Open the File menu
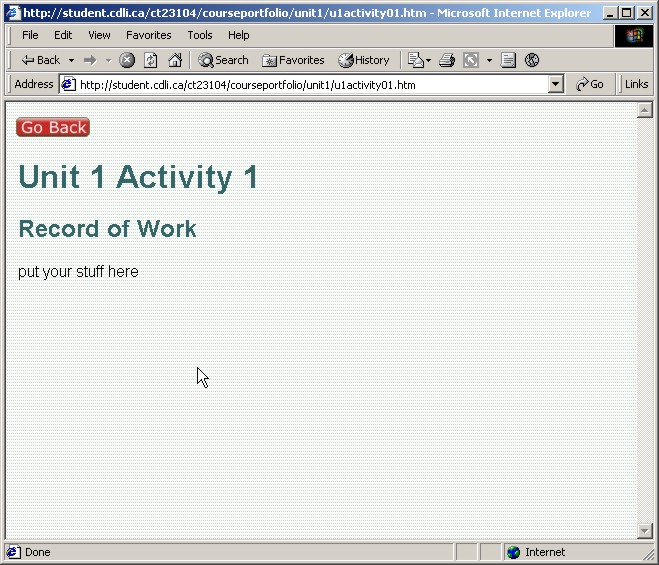 [30, 35]
